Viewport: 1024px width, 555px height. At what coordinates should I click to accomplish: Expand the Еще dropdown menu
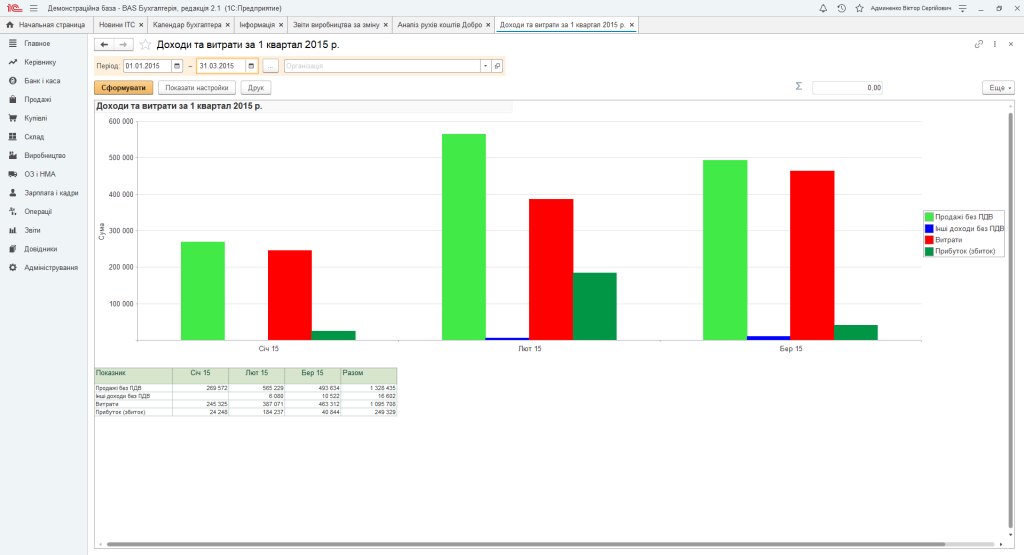click(999, 87)
